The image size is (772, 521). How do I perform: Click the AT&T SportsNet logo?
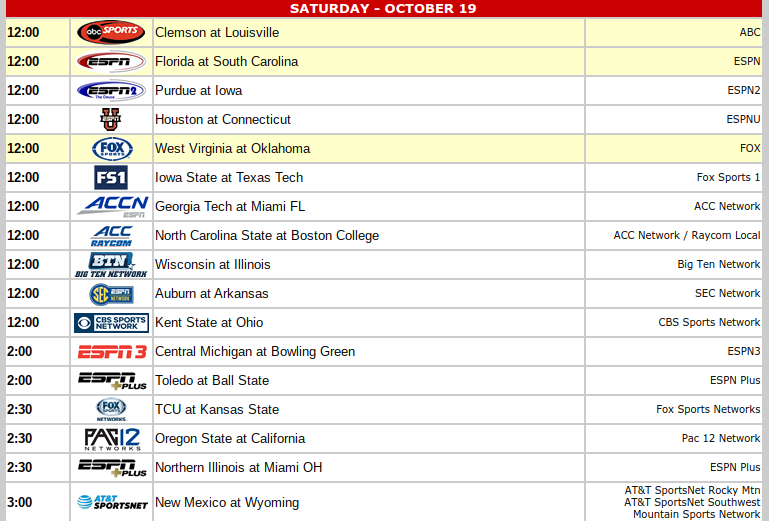(x=111, y=502)
